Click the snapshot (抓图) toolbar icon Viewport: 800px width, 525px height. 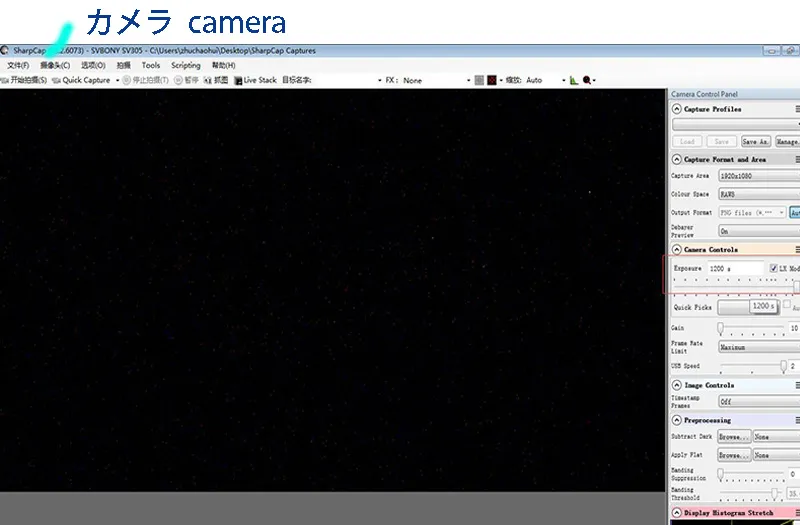[x=208, y=80]
